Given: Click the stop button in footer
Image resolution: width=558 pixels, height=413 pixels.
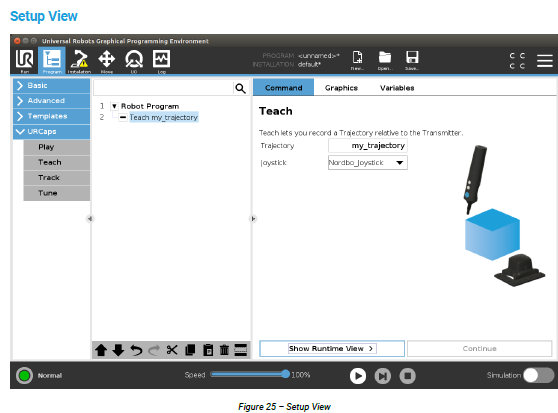Looking at the screenshot, I should pos(407,376).
